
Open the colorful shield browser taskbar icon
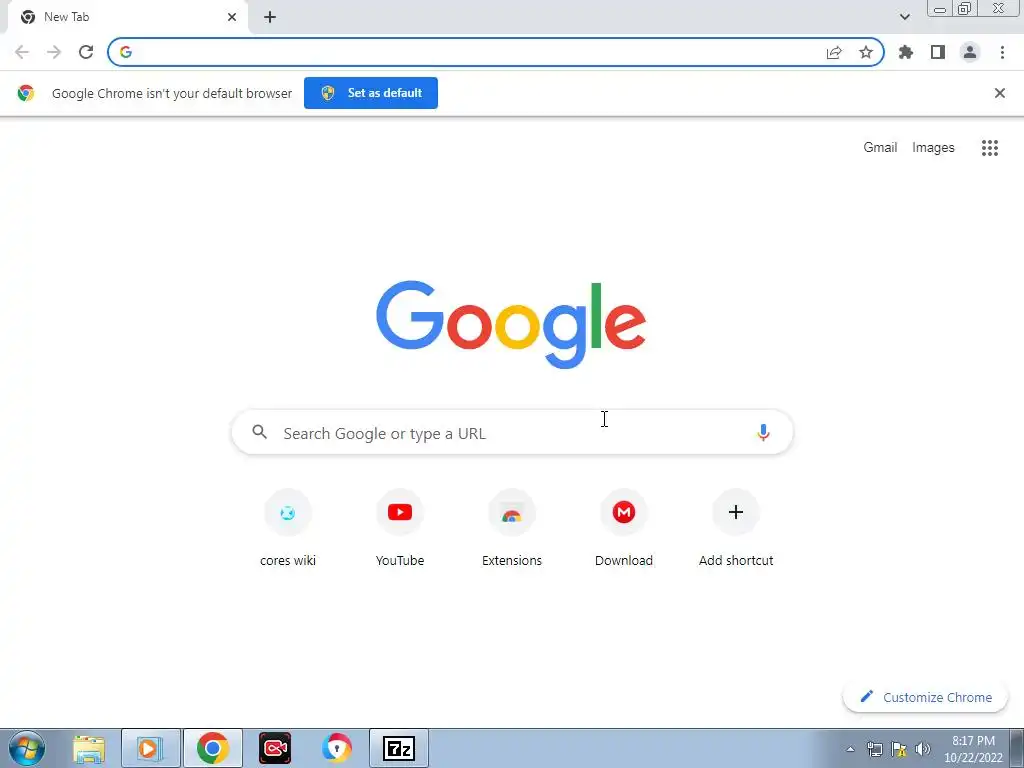click(x=337, y=748)
